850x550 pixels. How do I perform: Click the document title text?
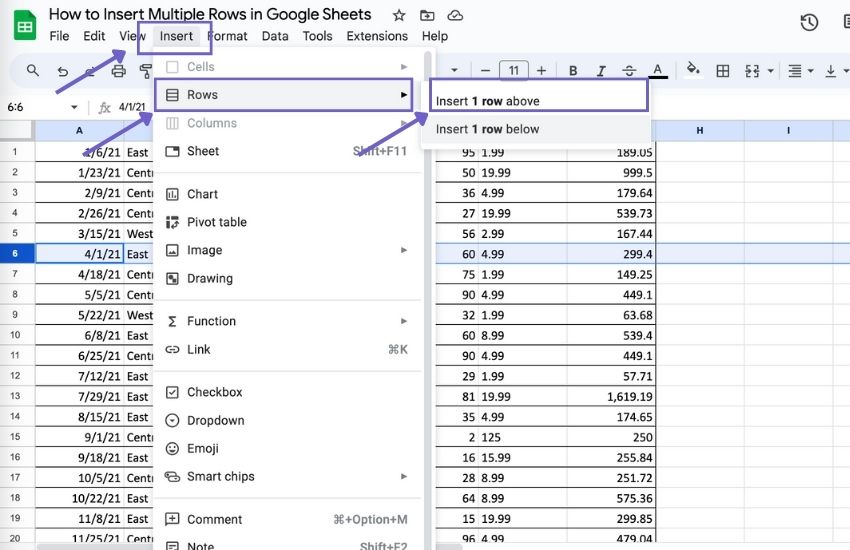210,15
